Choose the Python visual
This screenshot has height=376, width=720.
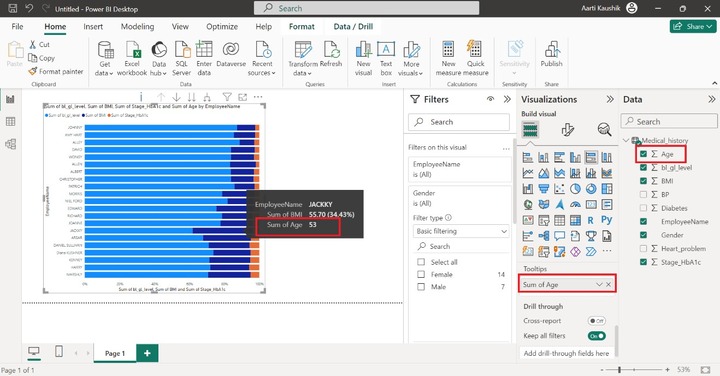(607, 220)
